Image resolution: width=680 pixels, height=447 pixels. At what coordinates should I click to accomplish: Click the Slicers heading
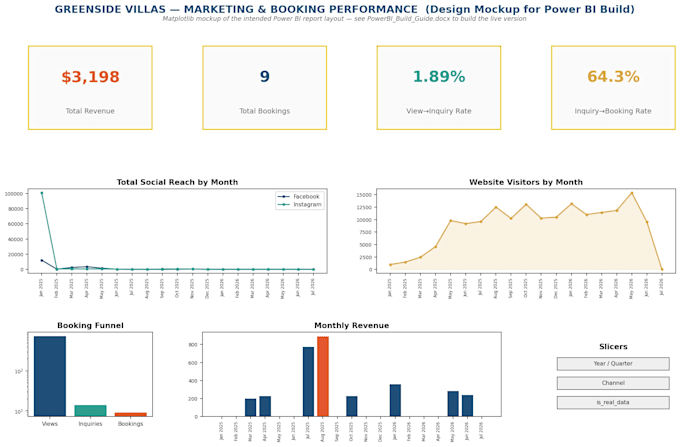[x=613, y=346]
